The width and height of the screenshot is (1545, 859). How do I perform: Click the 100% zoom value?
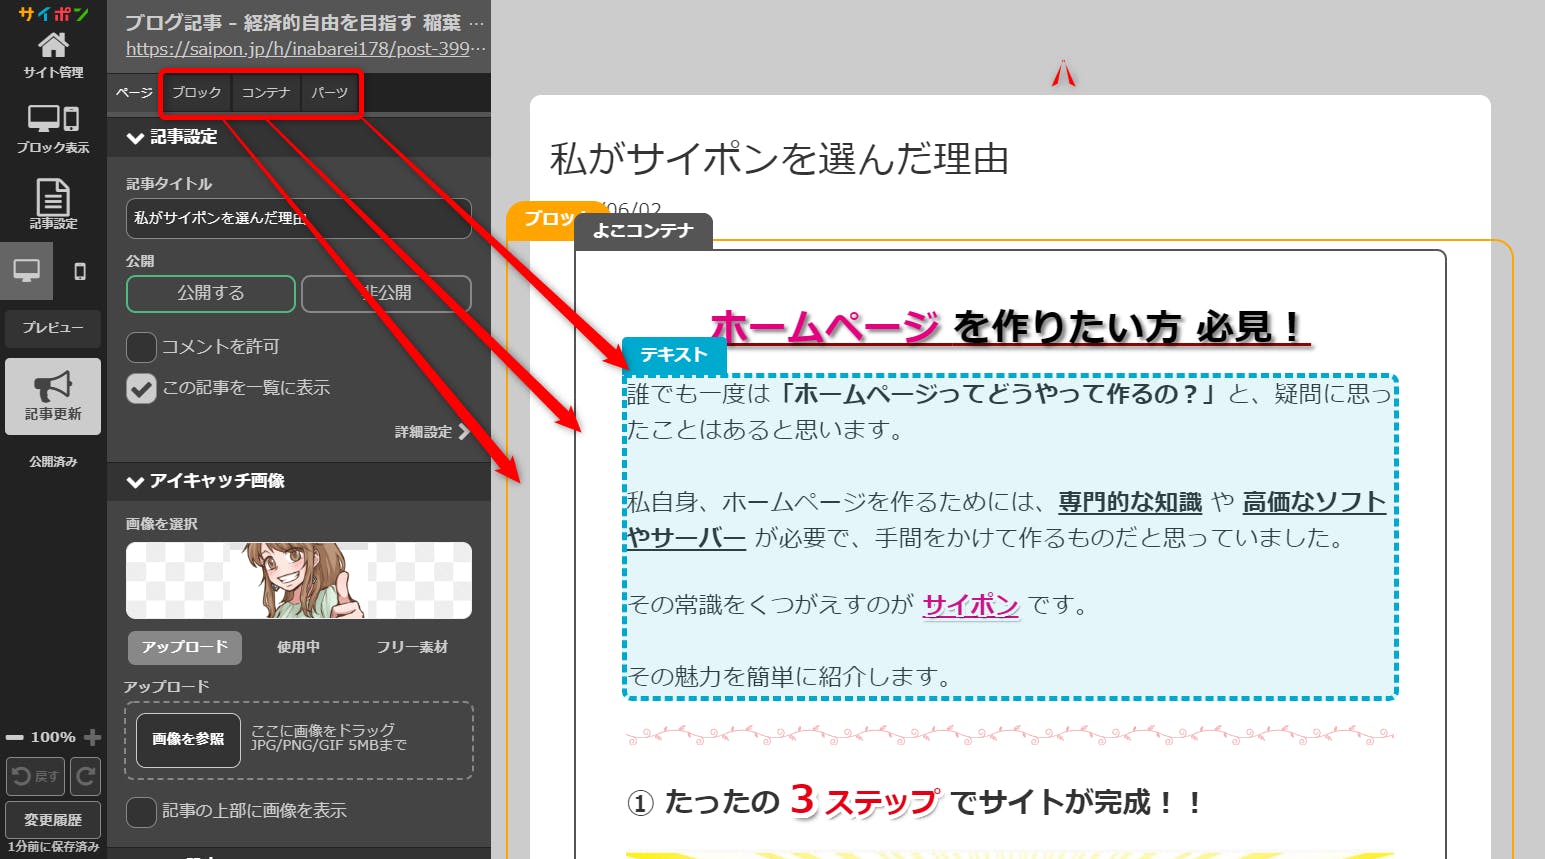pyautogui.click(x=53, y=737)
